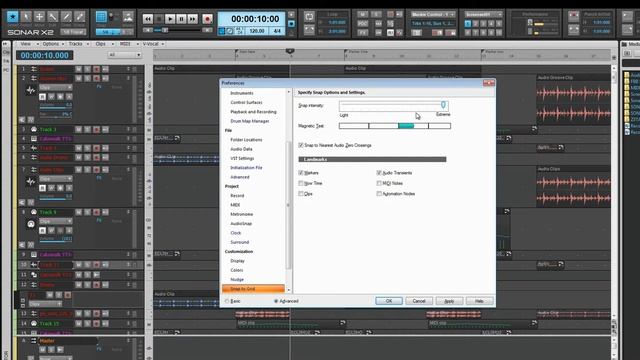Click the 4/4 time signature field
Image resolution: width=640 pixels, height=360 pixels.
coord(277,31)
